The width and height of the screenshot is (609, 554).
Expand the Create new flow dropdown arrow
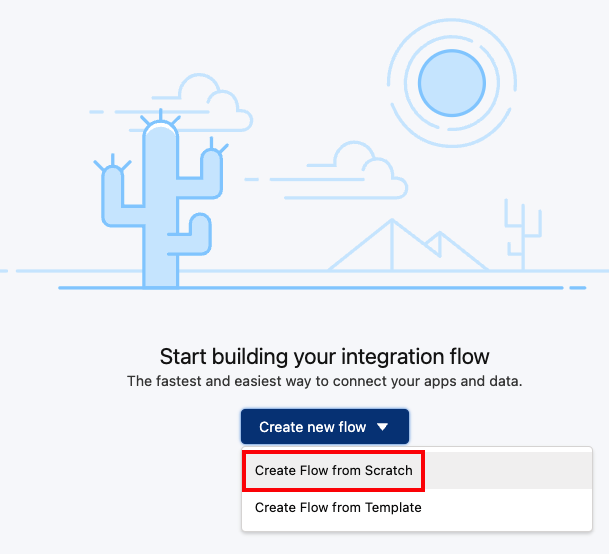tap(383, 427)
